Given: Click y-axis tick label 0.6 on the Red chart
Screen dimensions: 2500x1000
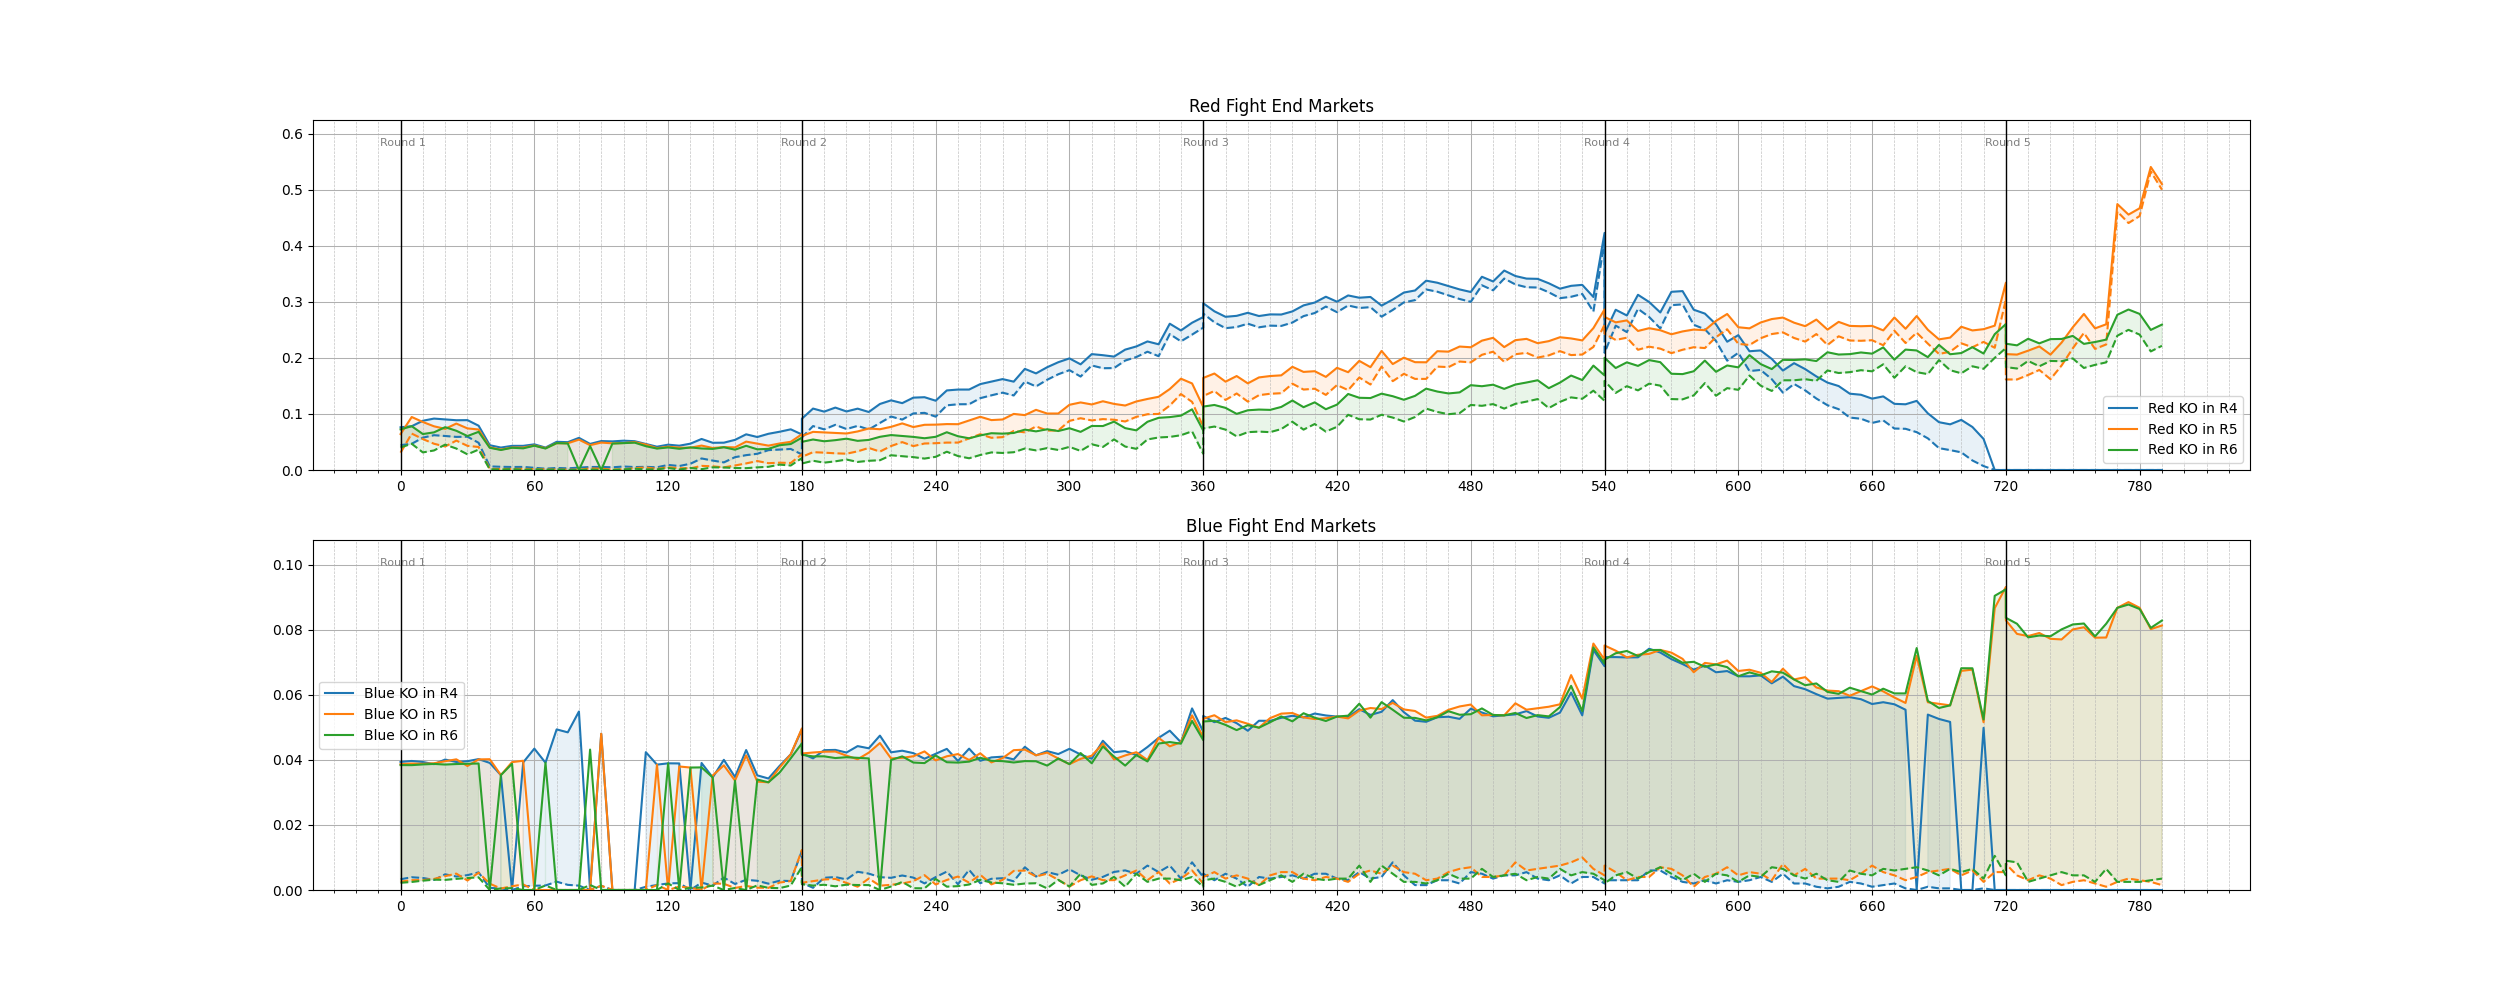Looking at the screenshot, I should coord(295,134).
